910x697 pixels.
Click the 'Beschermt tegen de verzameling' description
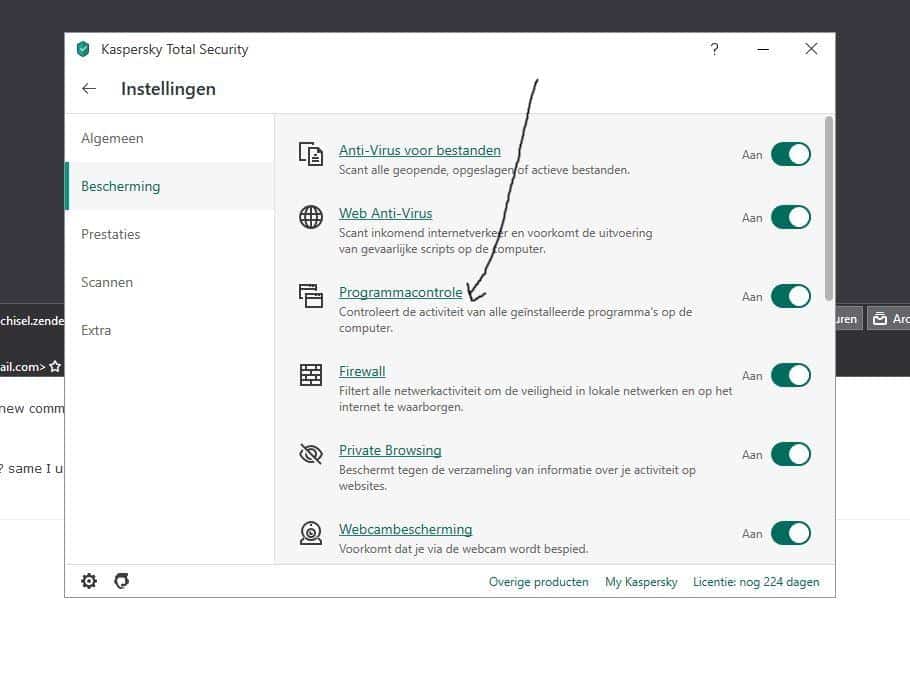[517, 478]
